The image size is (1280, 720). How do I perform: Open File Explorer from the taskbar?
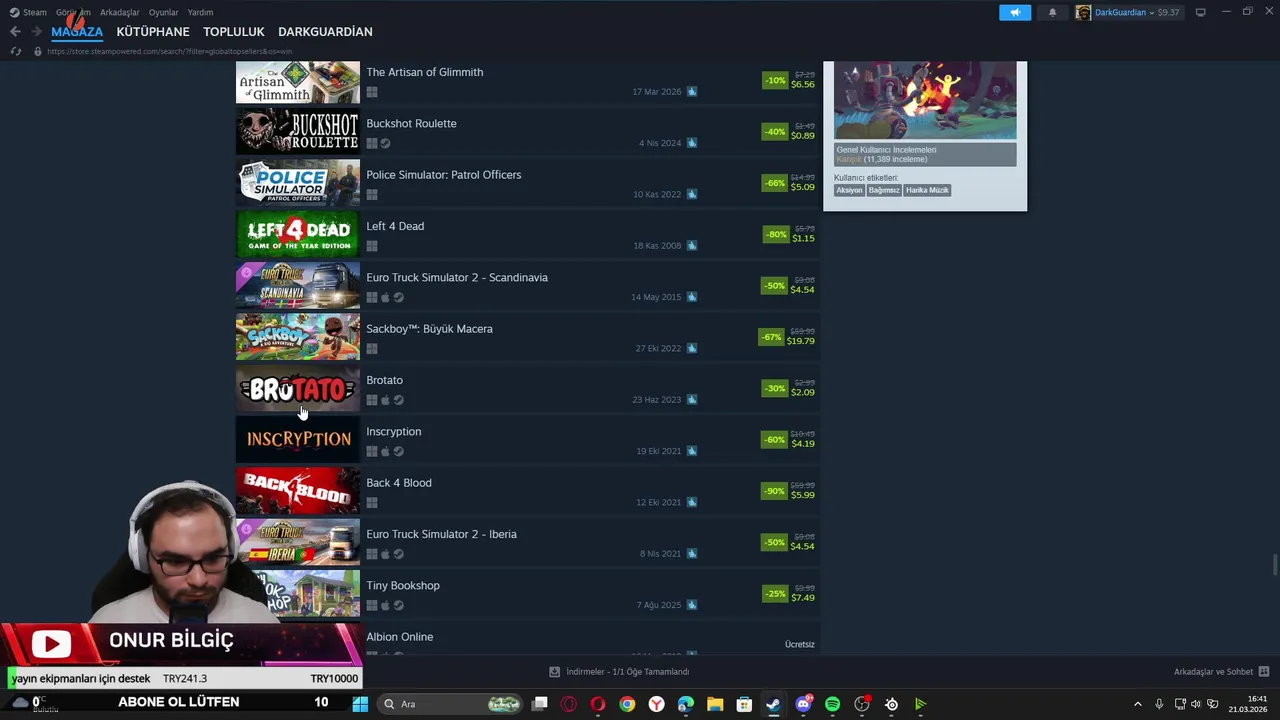click(x=715, y=704)
